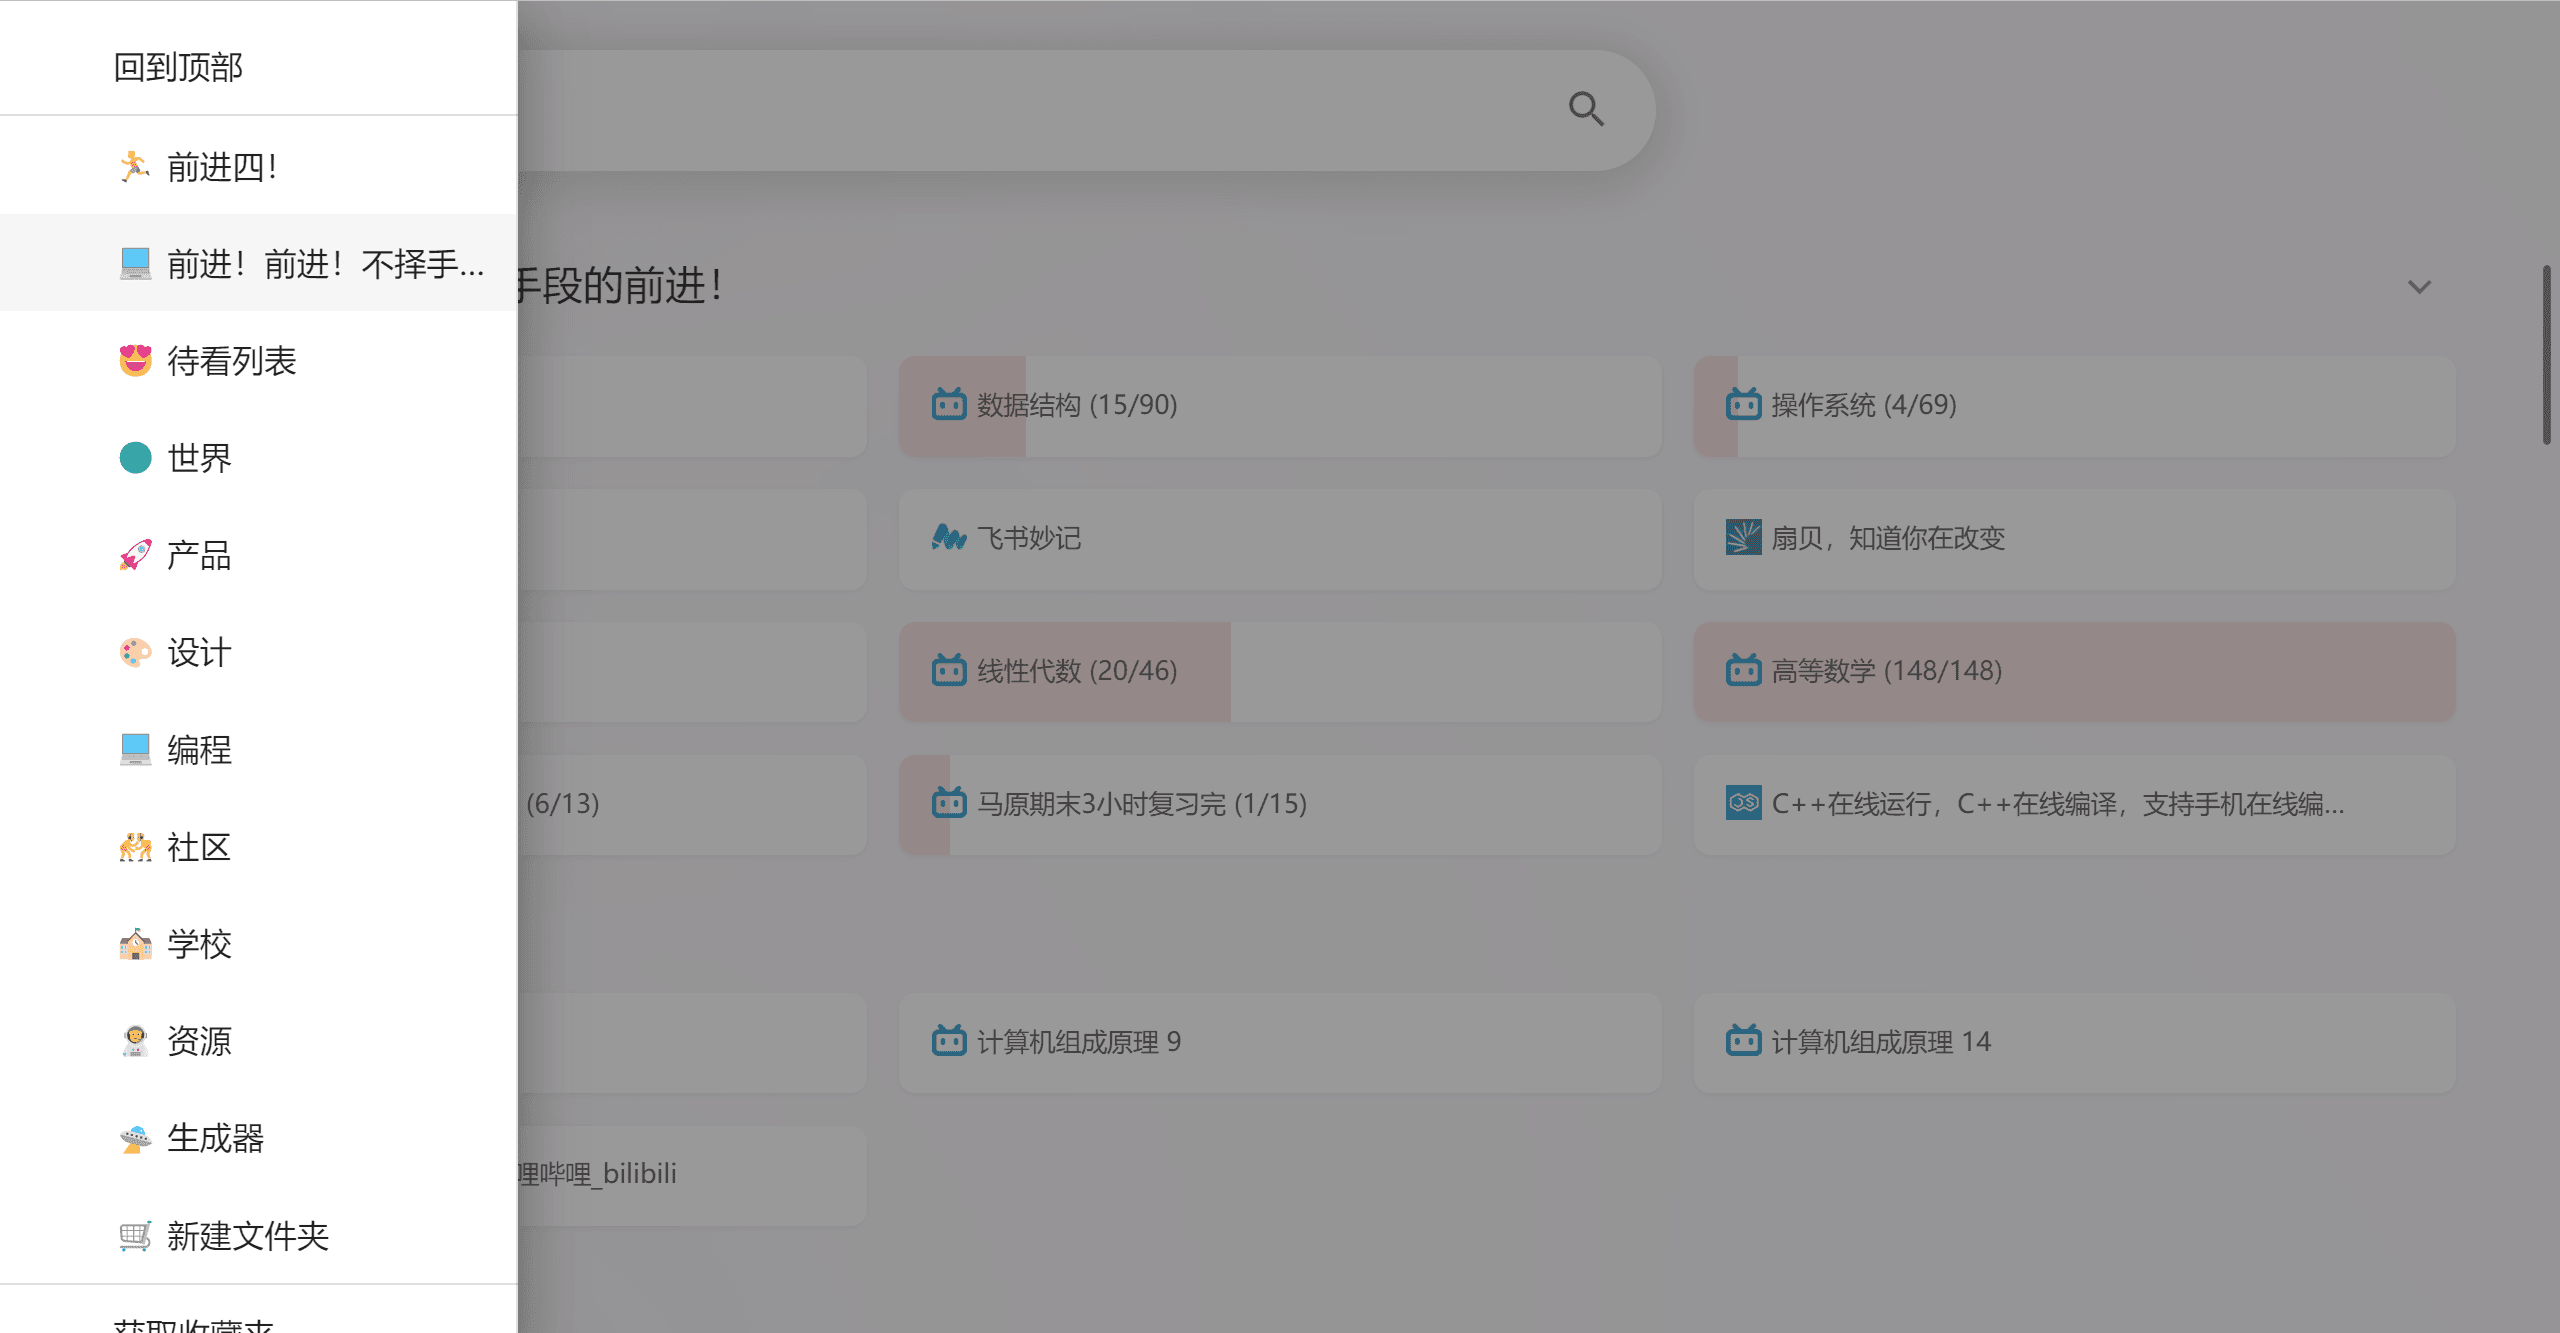Click the 飞书妙记 bookmark icon
Image resolution: width=2560 pixels, height=1333 pixels.
[x=948, y=538]
